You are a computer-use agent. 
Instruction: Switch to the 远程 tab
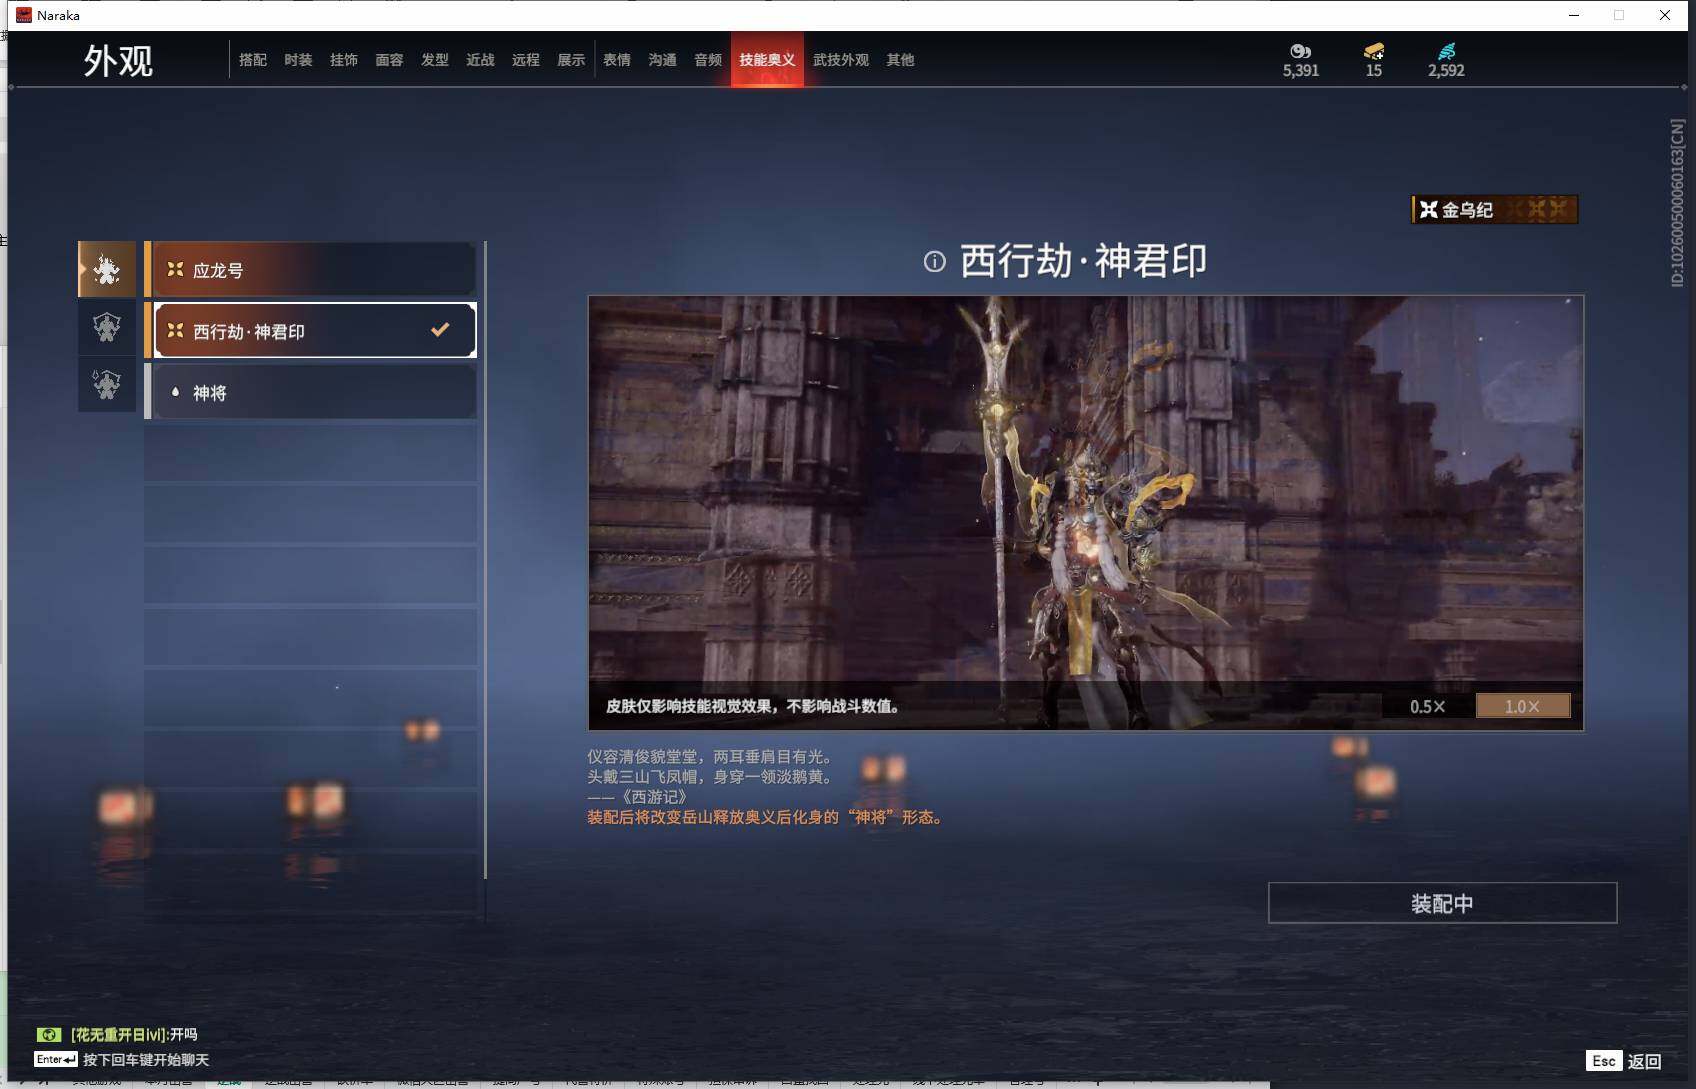526,60
